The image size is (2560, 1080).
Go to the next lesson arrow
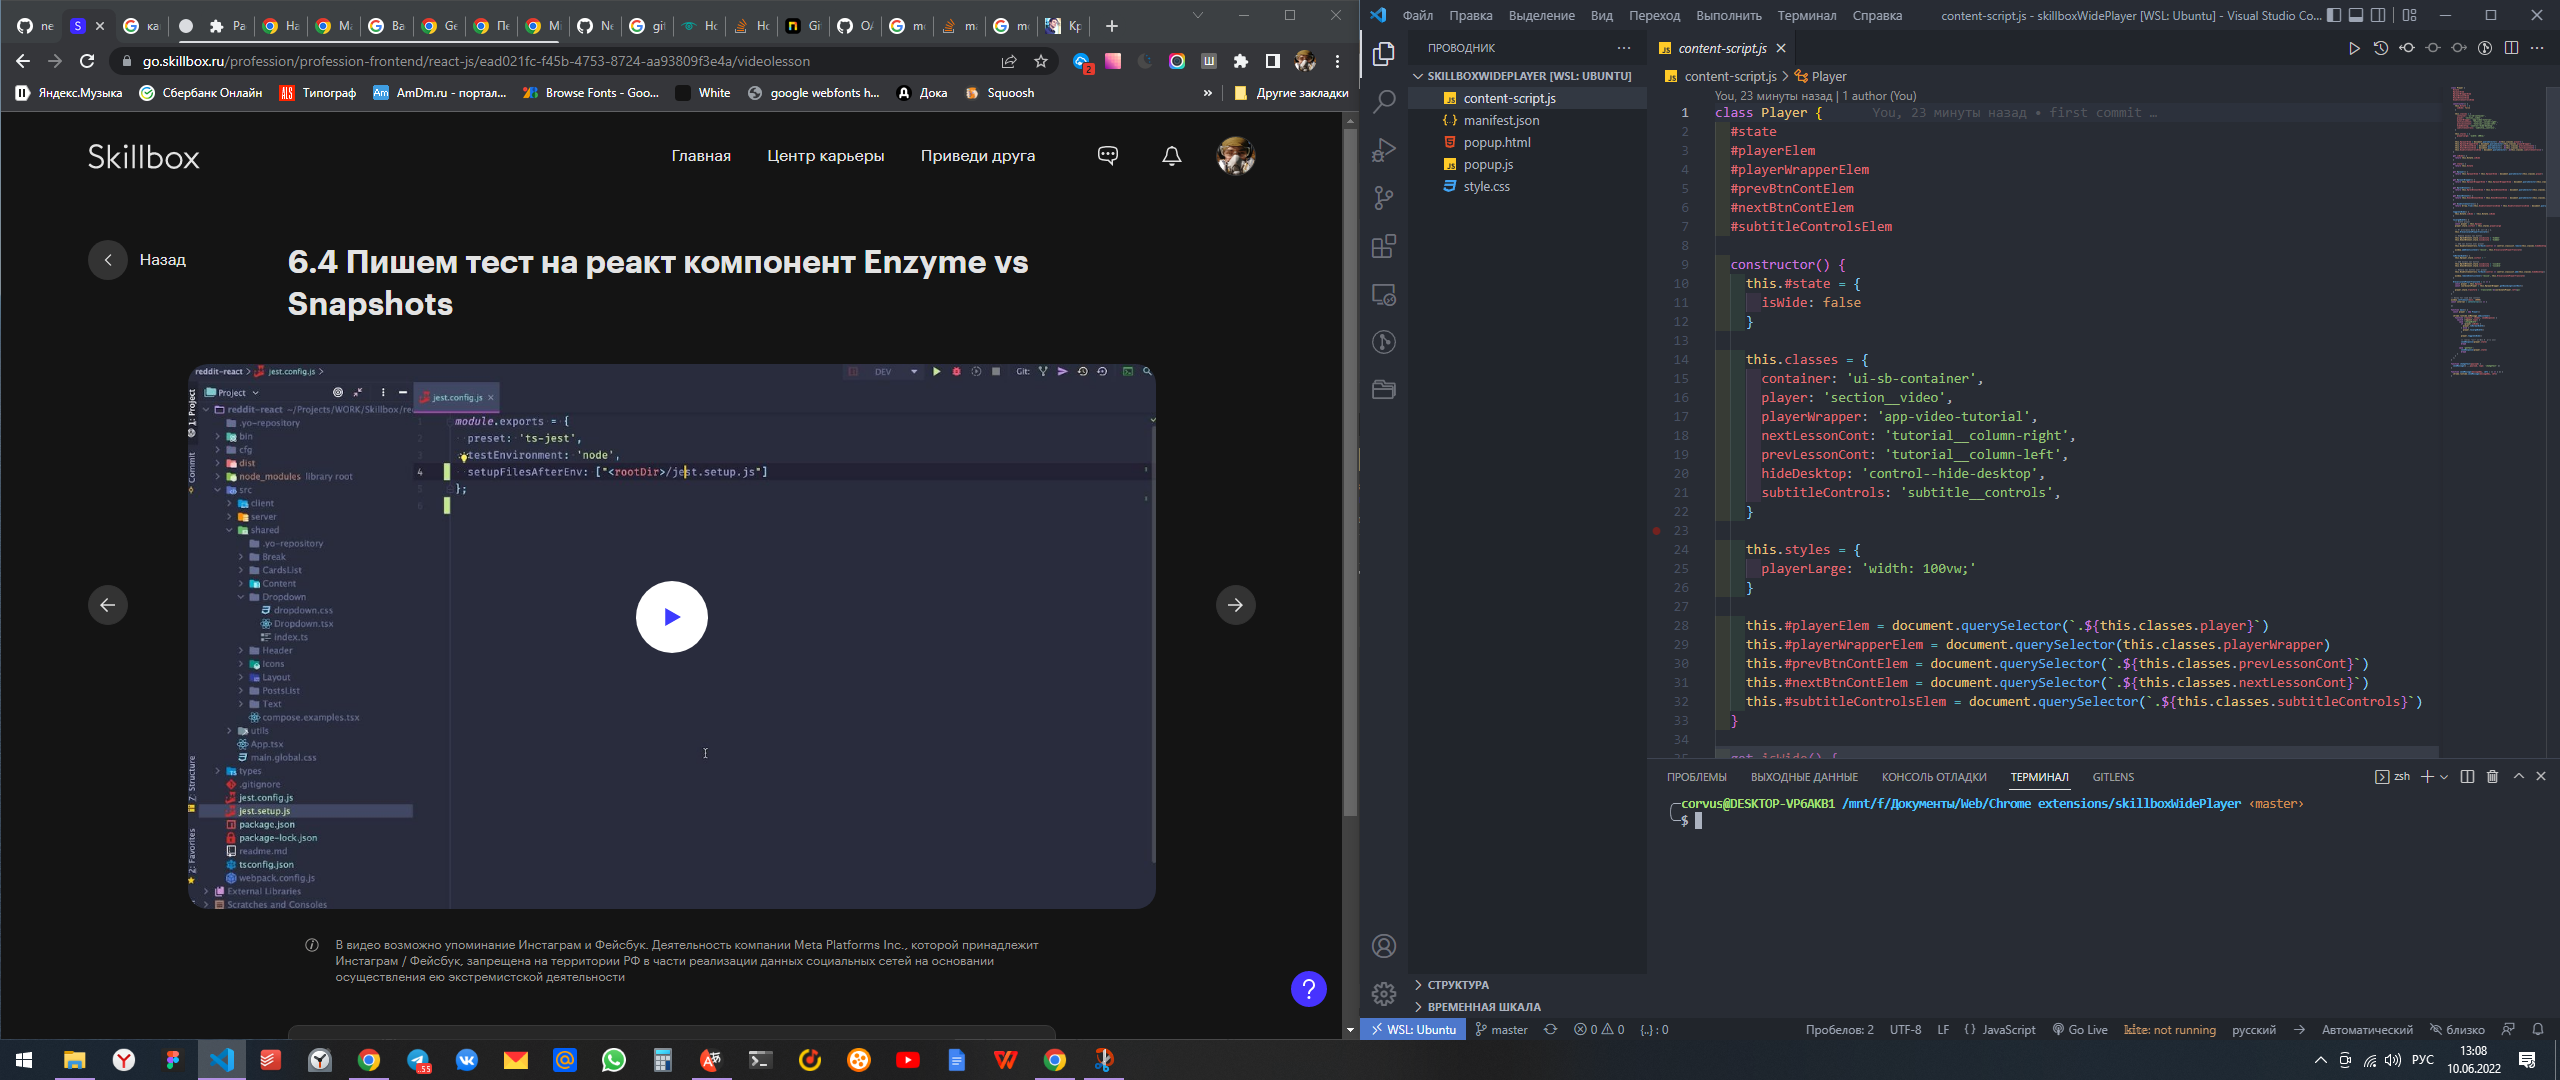pyautogui.click(x=1235, y=605)
